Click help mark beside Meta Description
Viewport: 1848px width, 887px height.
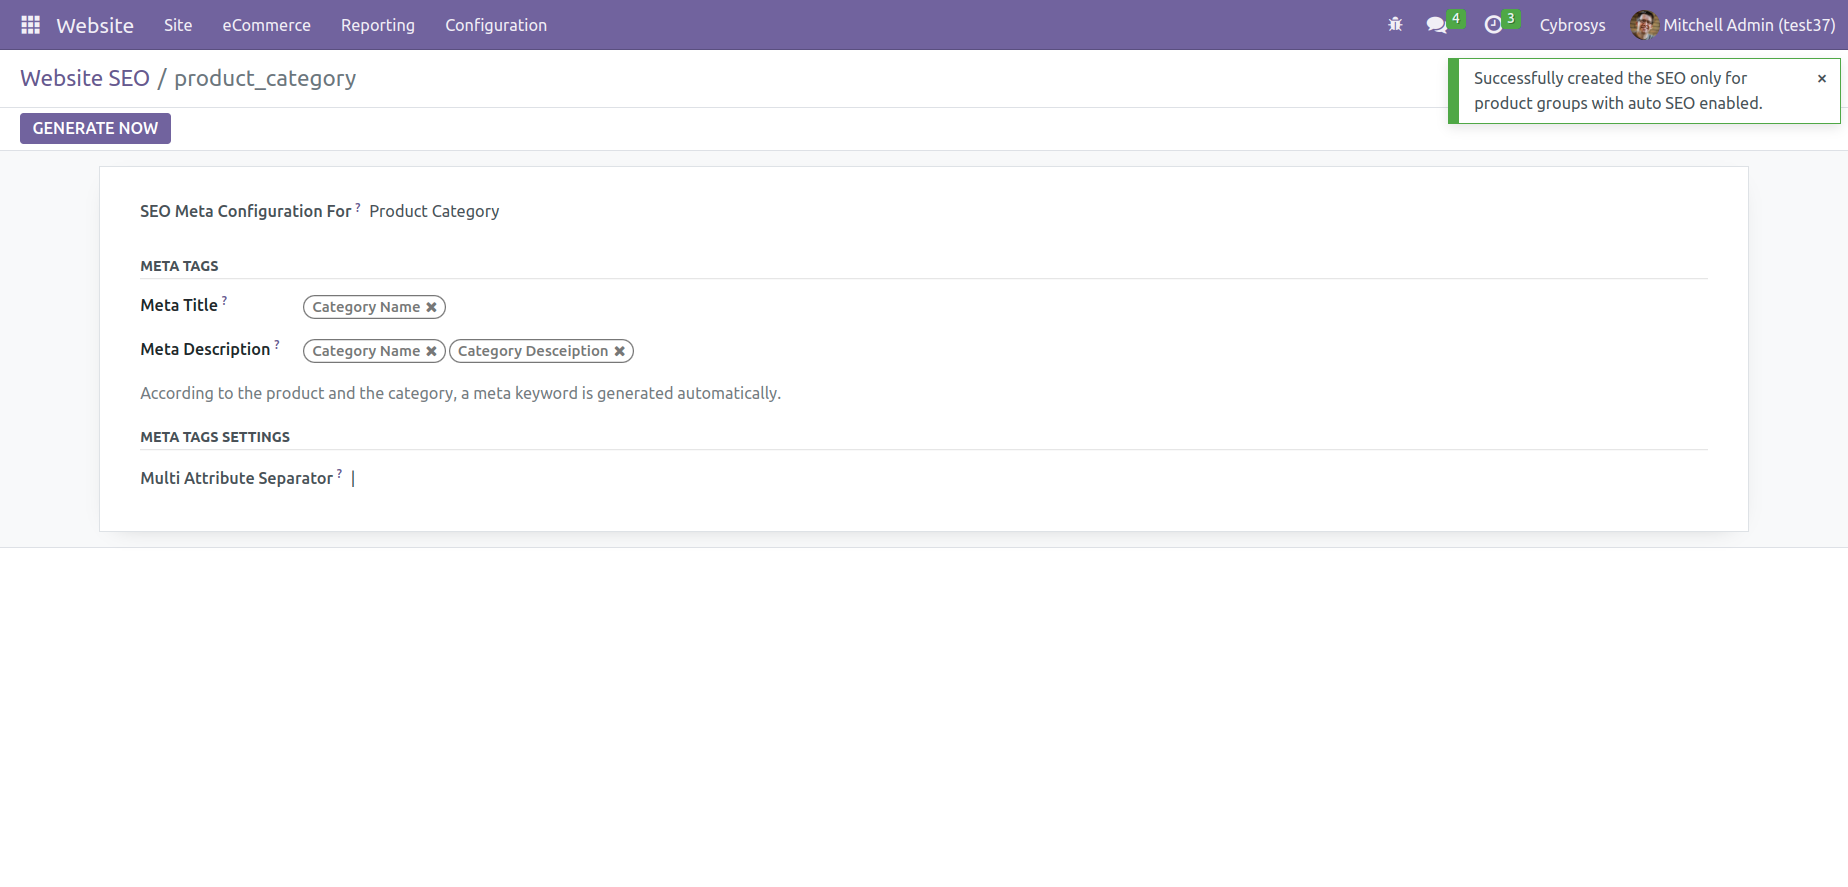pyautogui.click(x=277, y=344)
